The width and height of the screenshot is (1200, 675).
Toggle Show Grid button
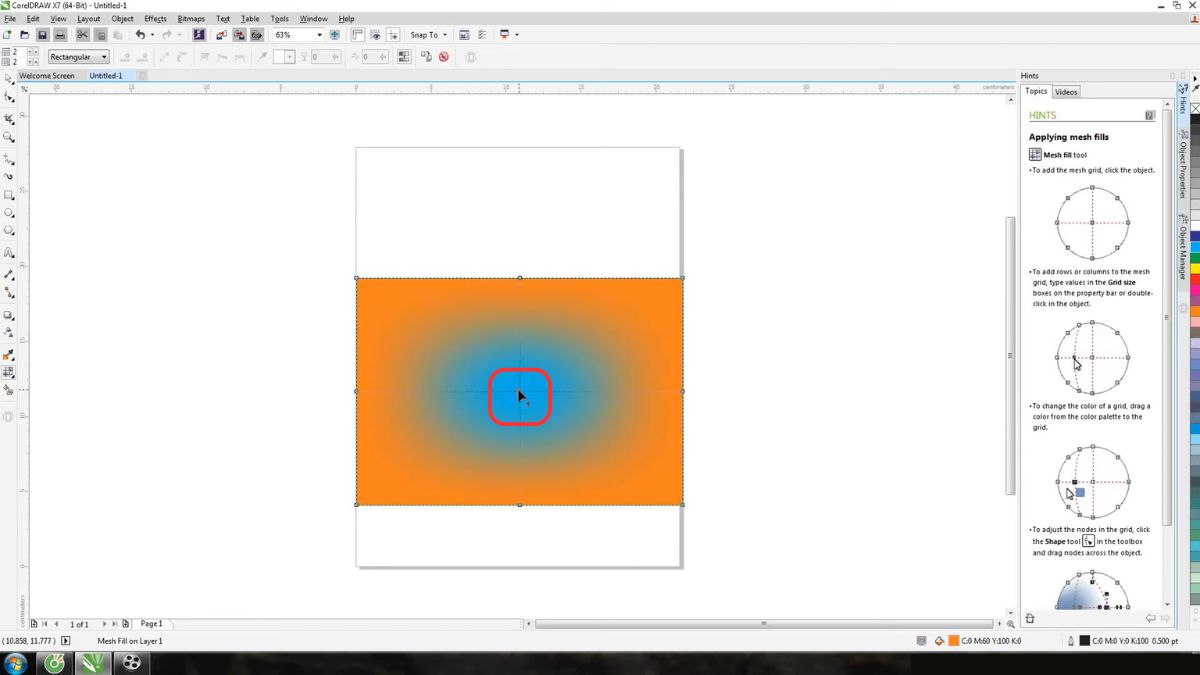tap(376, 35)
